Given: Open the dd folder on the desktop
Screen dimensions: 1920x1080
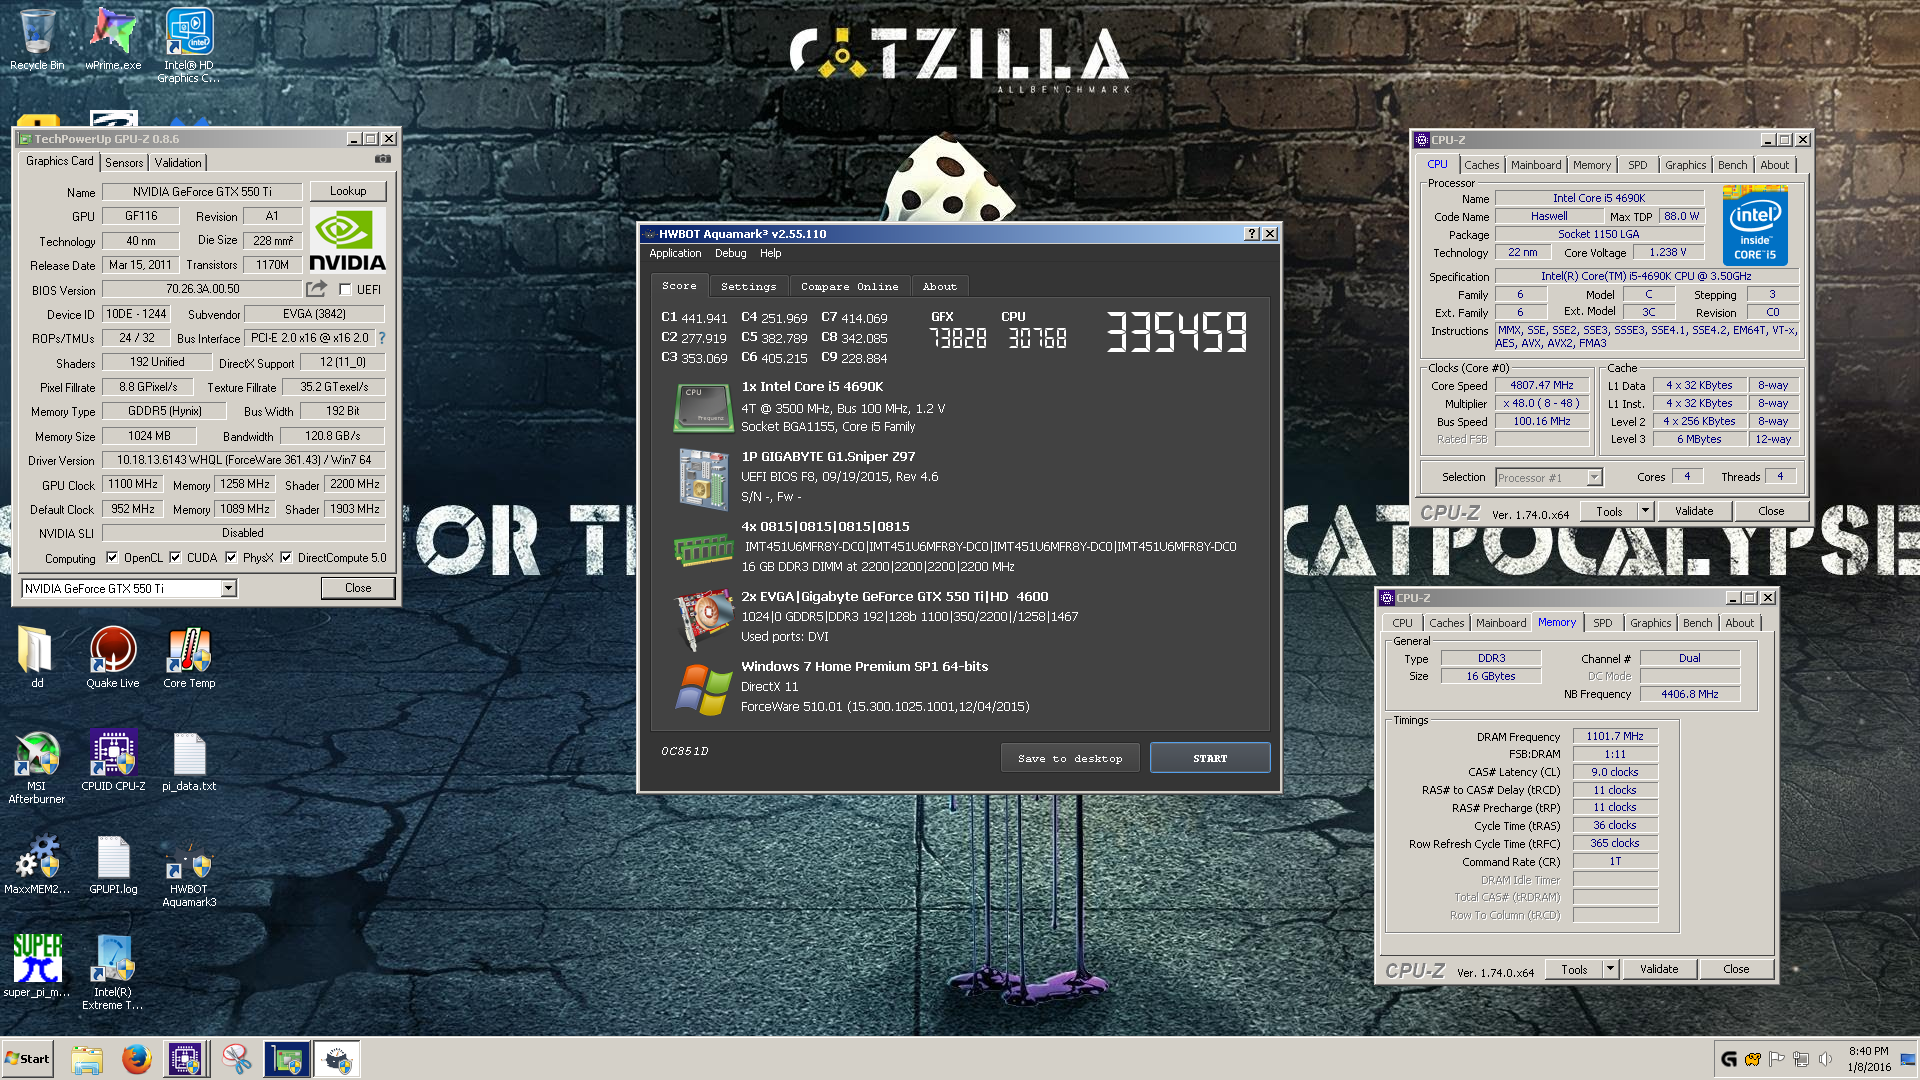Looking at the screenshot, I should pos(37,657).
